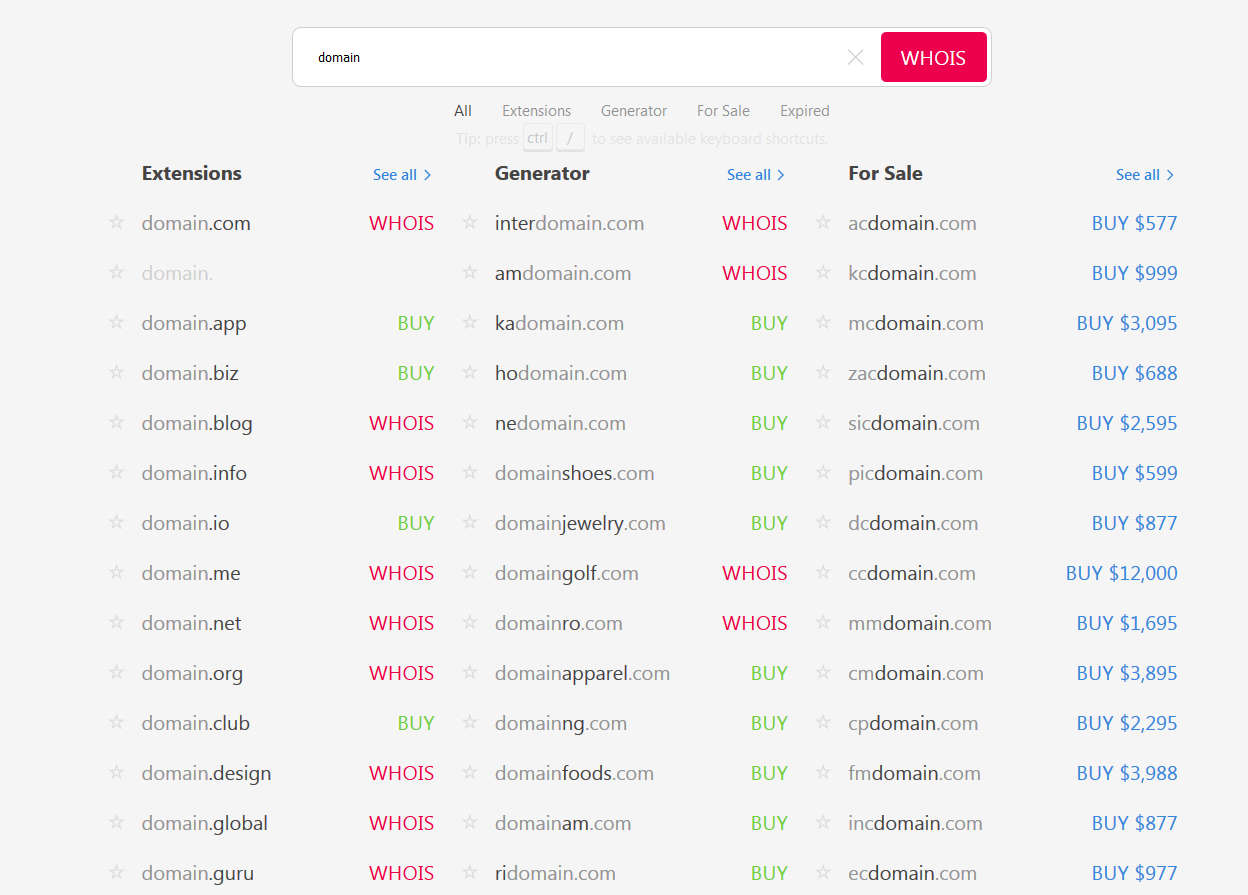Image resolution: width=1248 pixels, height=895 pixels.
Task: Open the domainfoods.com result
Action: [x=574, y=773]
